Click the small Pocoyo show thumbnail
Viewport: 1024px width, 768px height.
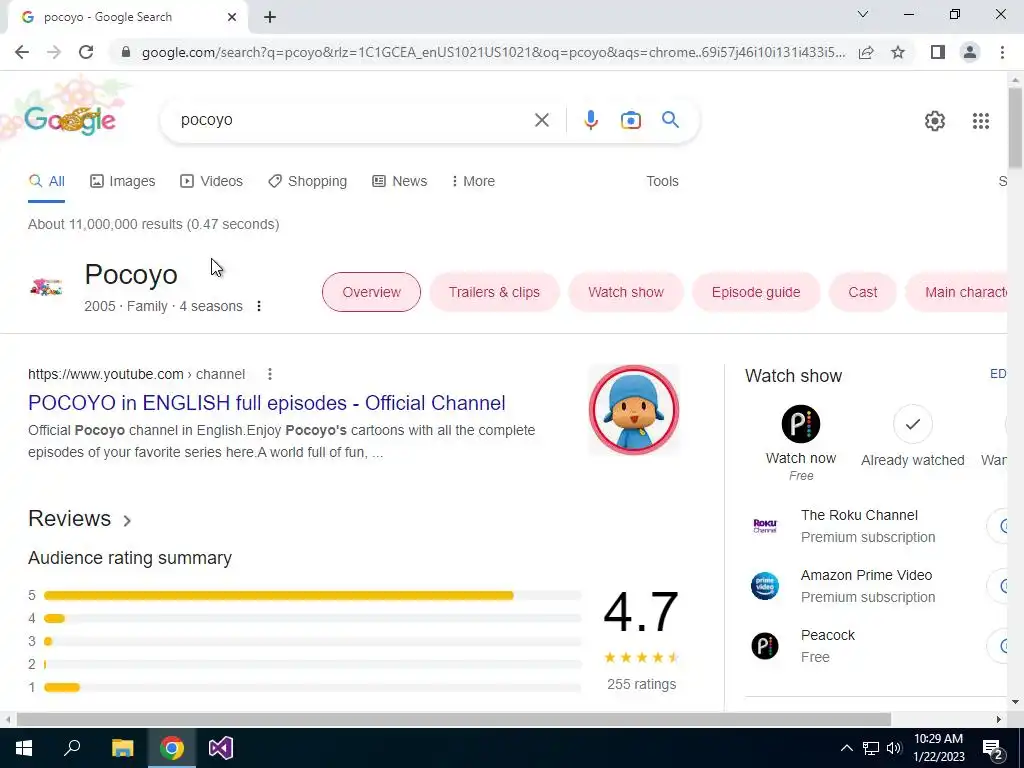click(46, 287)
